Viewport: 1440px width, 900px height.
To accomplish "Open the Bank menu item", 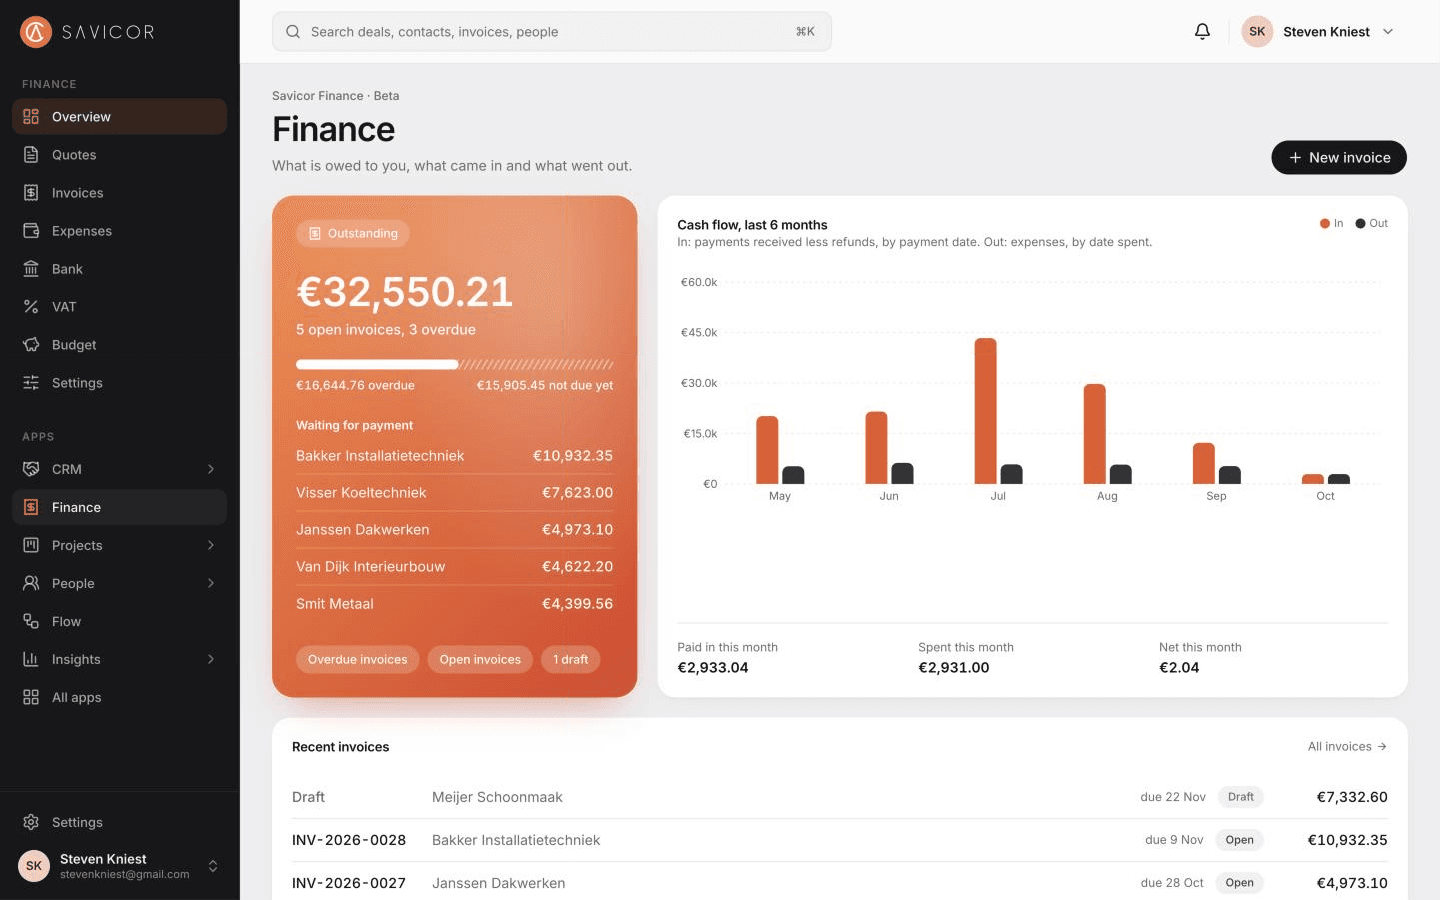I will [x=119, y=269].
